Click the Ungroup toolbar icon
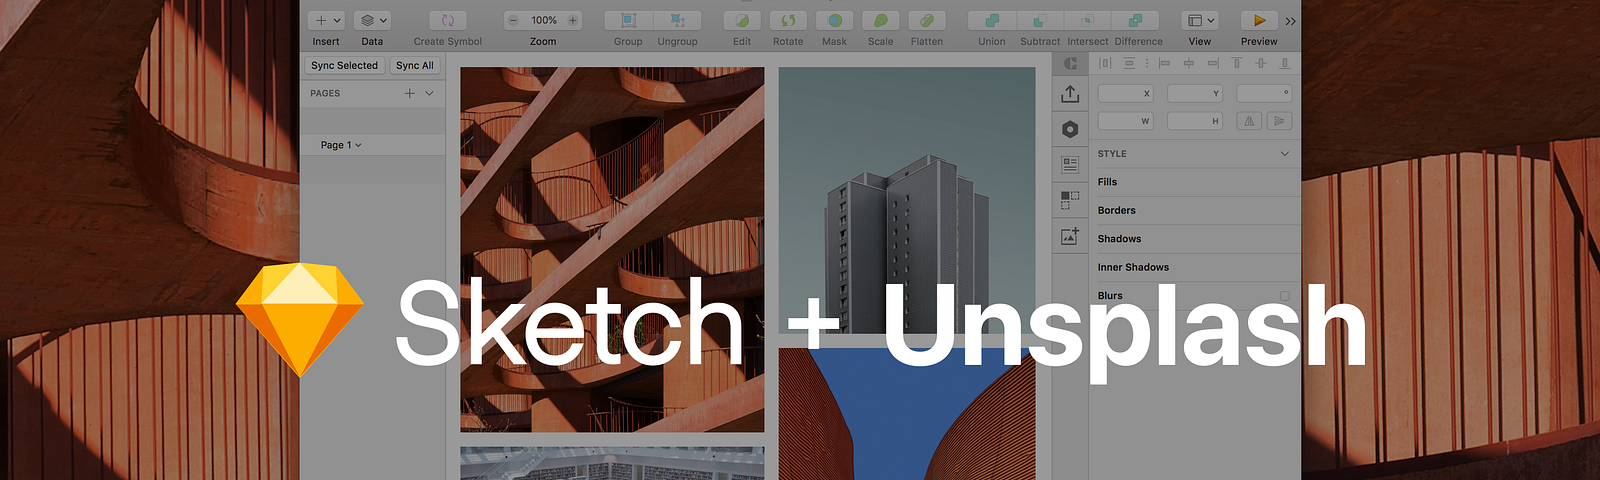The image size is (1600, 480). pos(677,20)
